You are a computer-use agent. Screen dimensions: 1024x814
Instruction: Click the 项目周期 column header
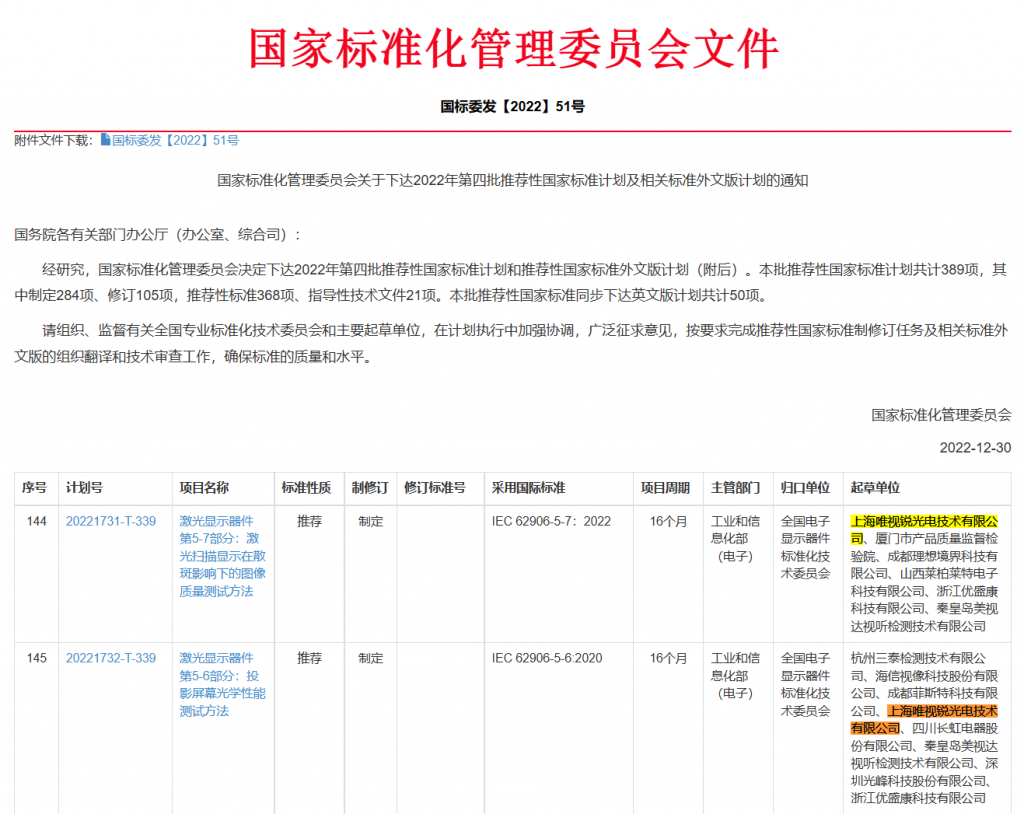(665, 488)
